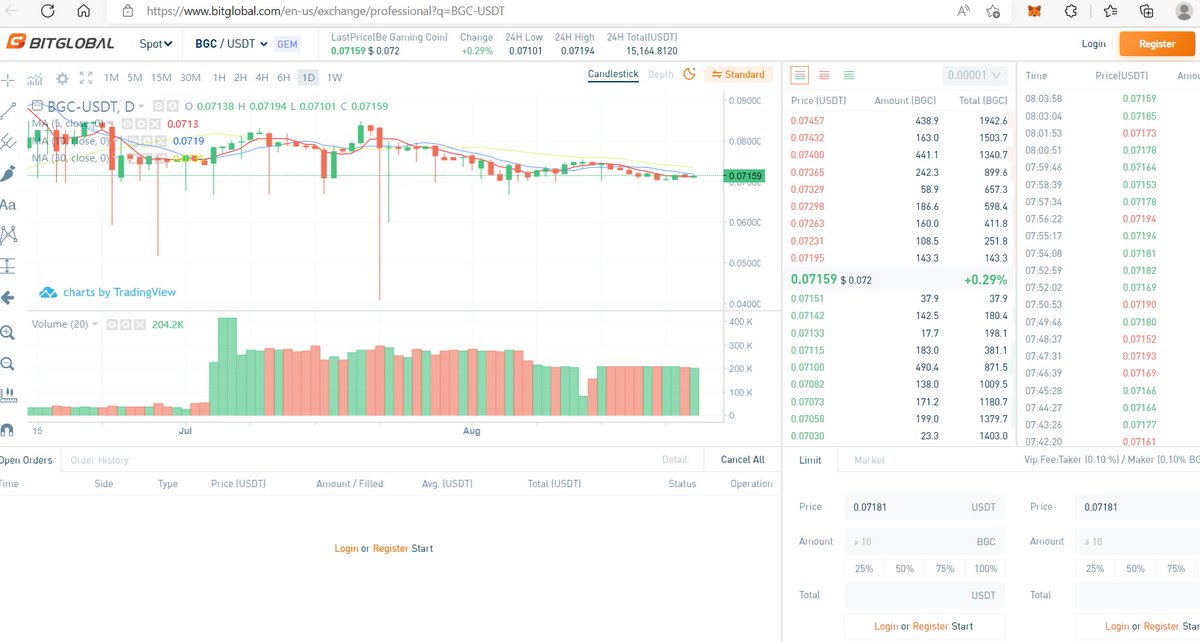The image size is (1200, 642).
Task: Show combined order book view icon
Action: point(799,75)
